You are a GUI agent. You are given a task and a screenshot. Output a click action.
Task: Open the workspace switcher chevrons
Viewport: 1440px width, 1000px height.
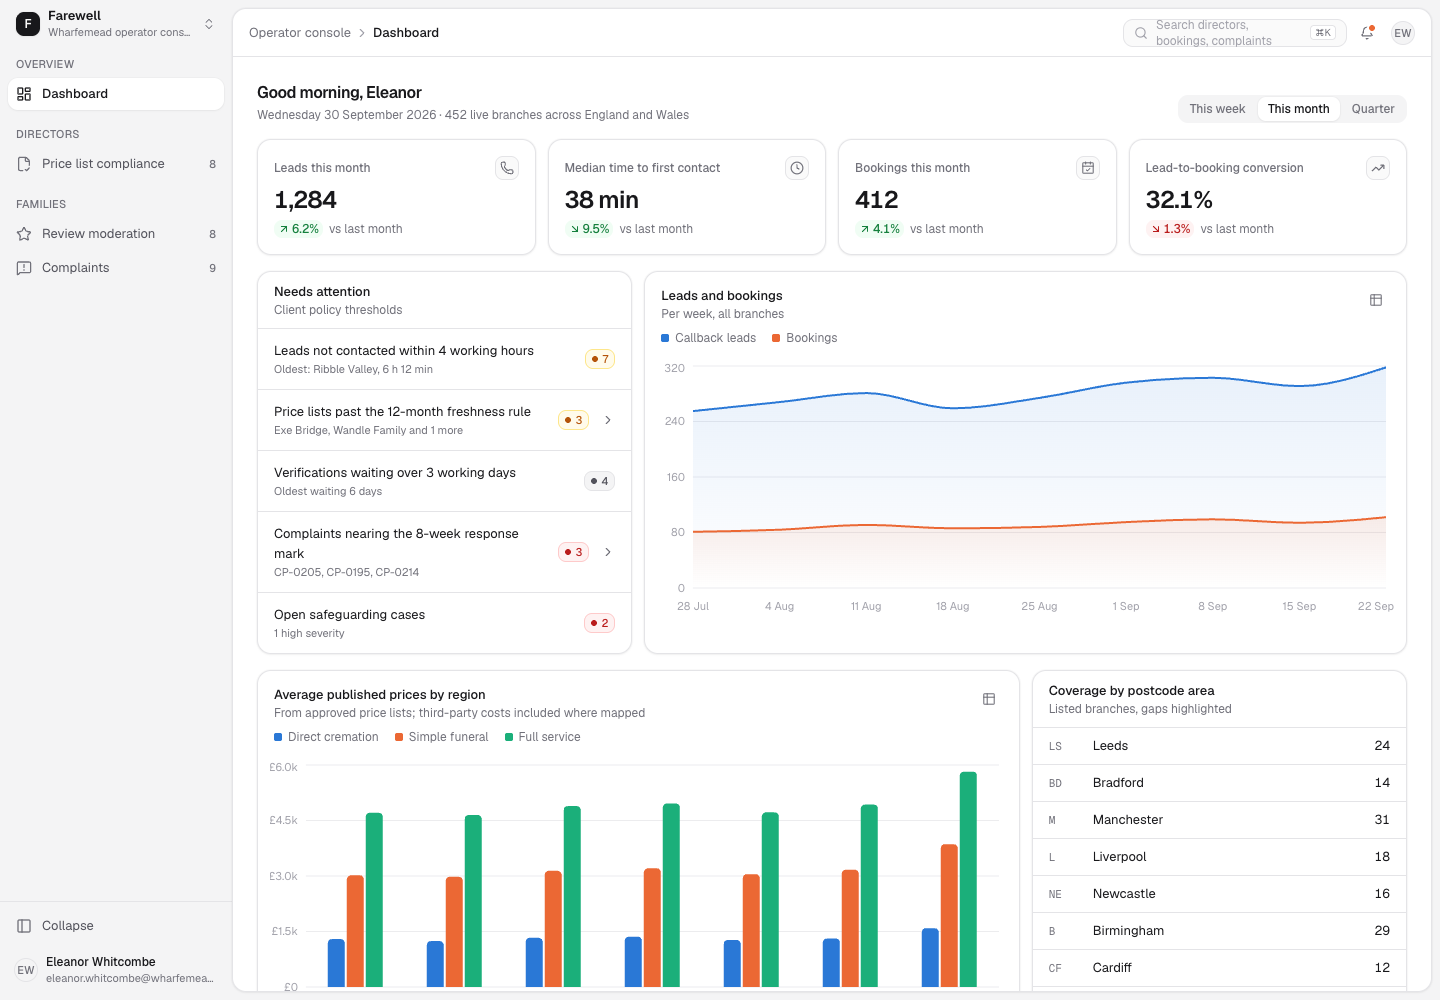pos(209,24)
